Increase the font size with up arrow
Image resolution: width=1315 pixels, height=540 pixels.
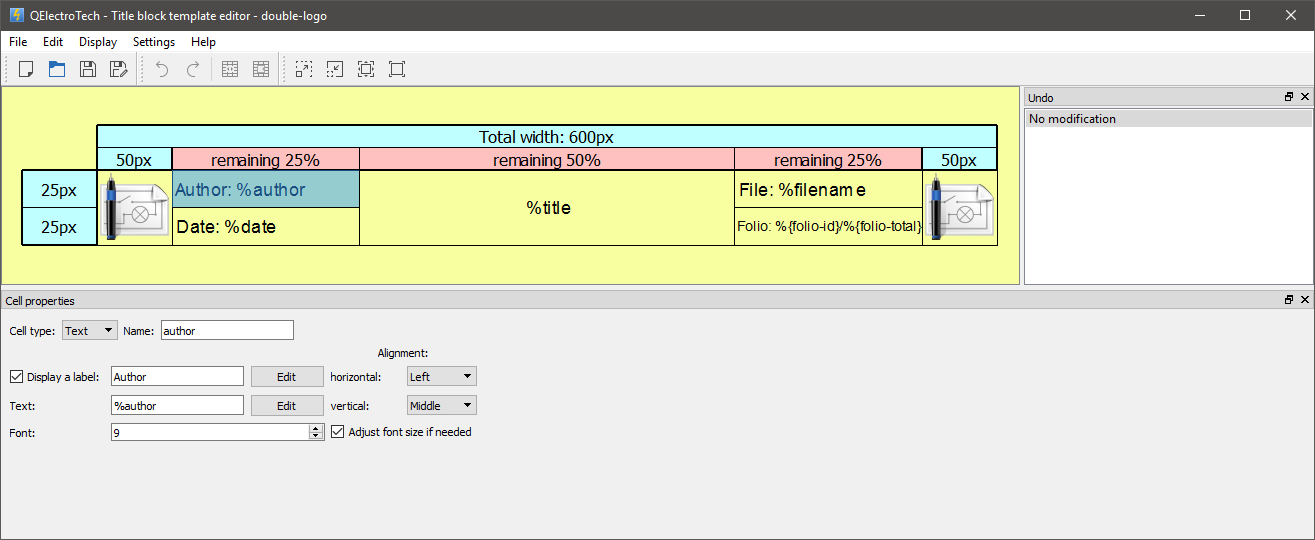click(316, 428)
